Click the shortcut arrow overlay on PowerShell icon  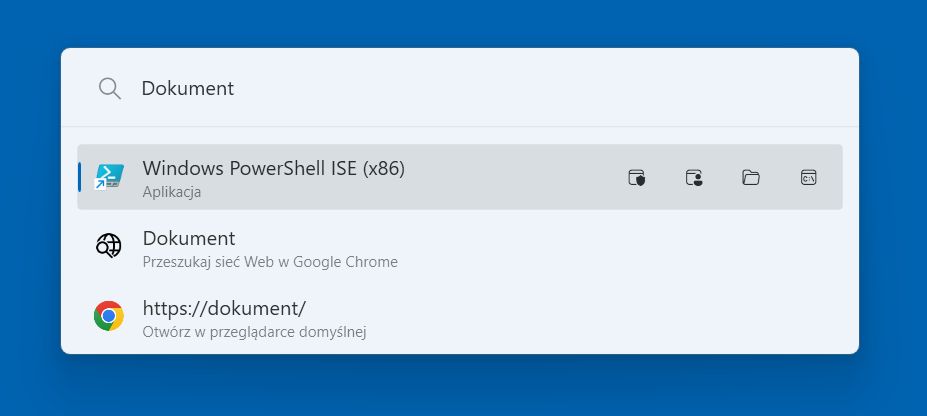point(101,185)
